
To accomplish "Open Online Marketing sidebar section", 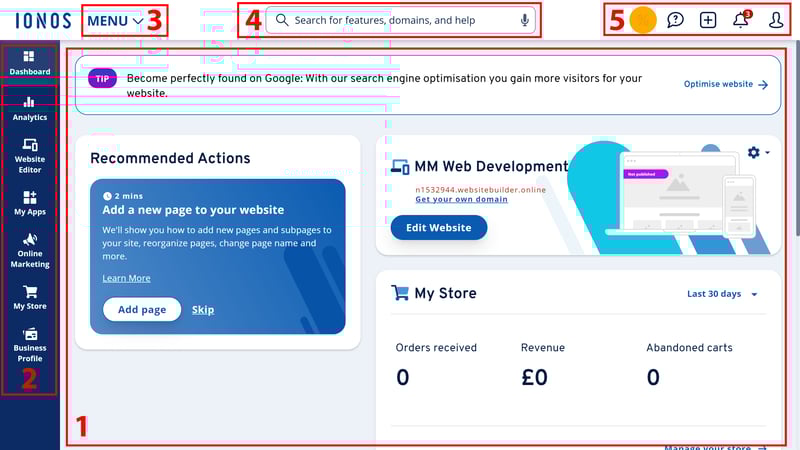I will pyautogui.click(x=30, y=251).
